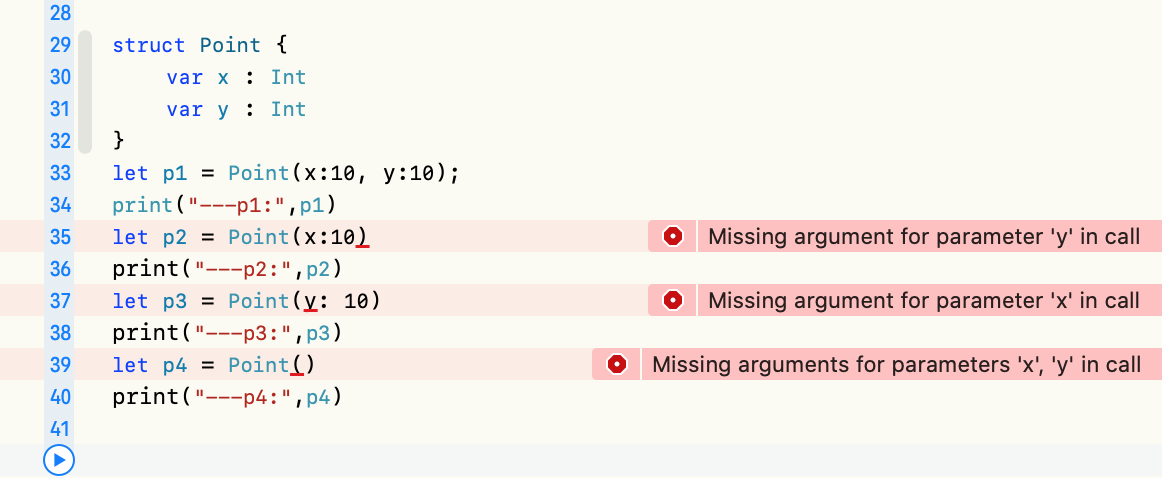
Task: Click line number 33 in the gutter
Action: tap(59, 173)
